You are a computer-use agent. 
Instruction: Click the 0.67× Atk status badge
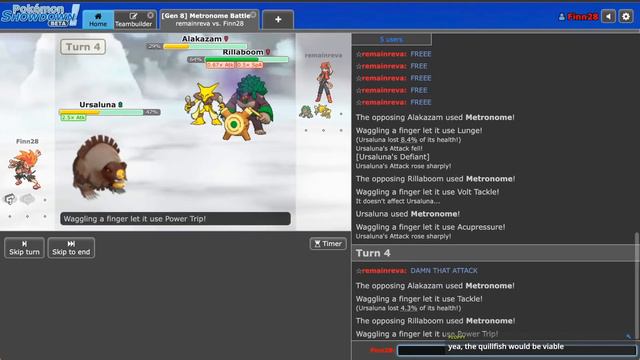[x=220, y=65]
